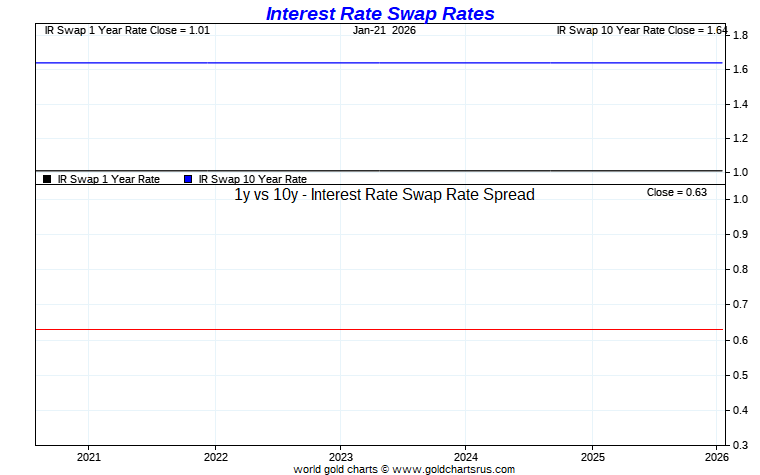Click the 'Interest Rate Swap Rates' chart title
The image size is (760, 475).
tap(380, 14)
